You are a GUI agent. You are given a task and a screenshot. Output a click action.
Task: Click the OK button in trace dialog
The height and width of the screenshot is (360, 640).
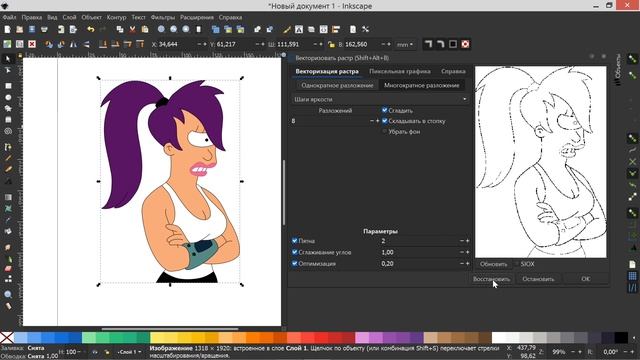(x=586, y=279)
